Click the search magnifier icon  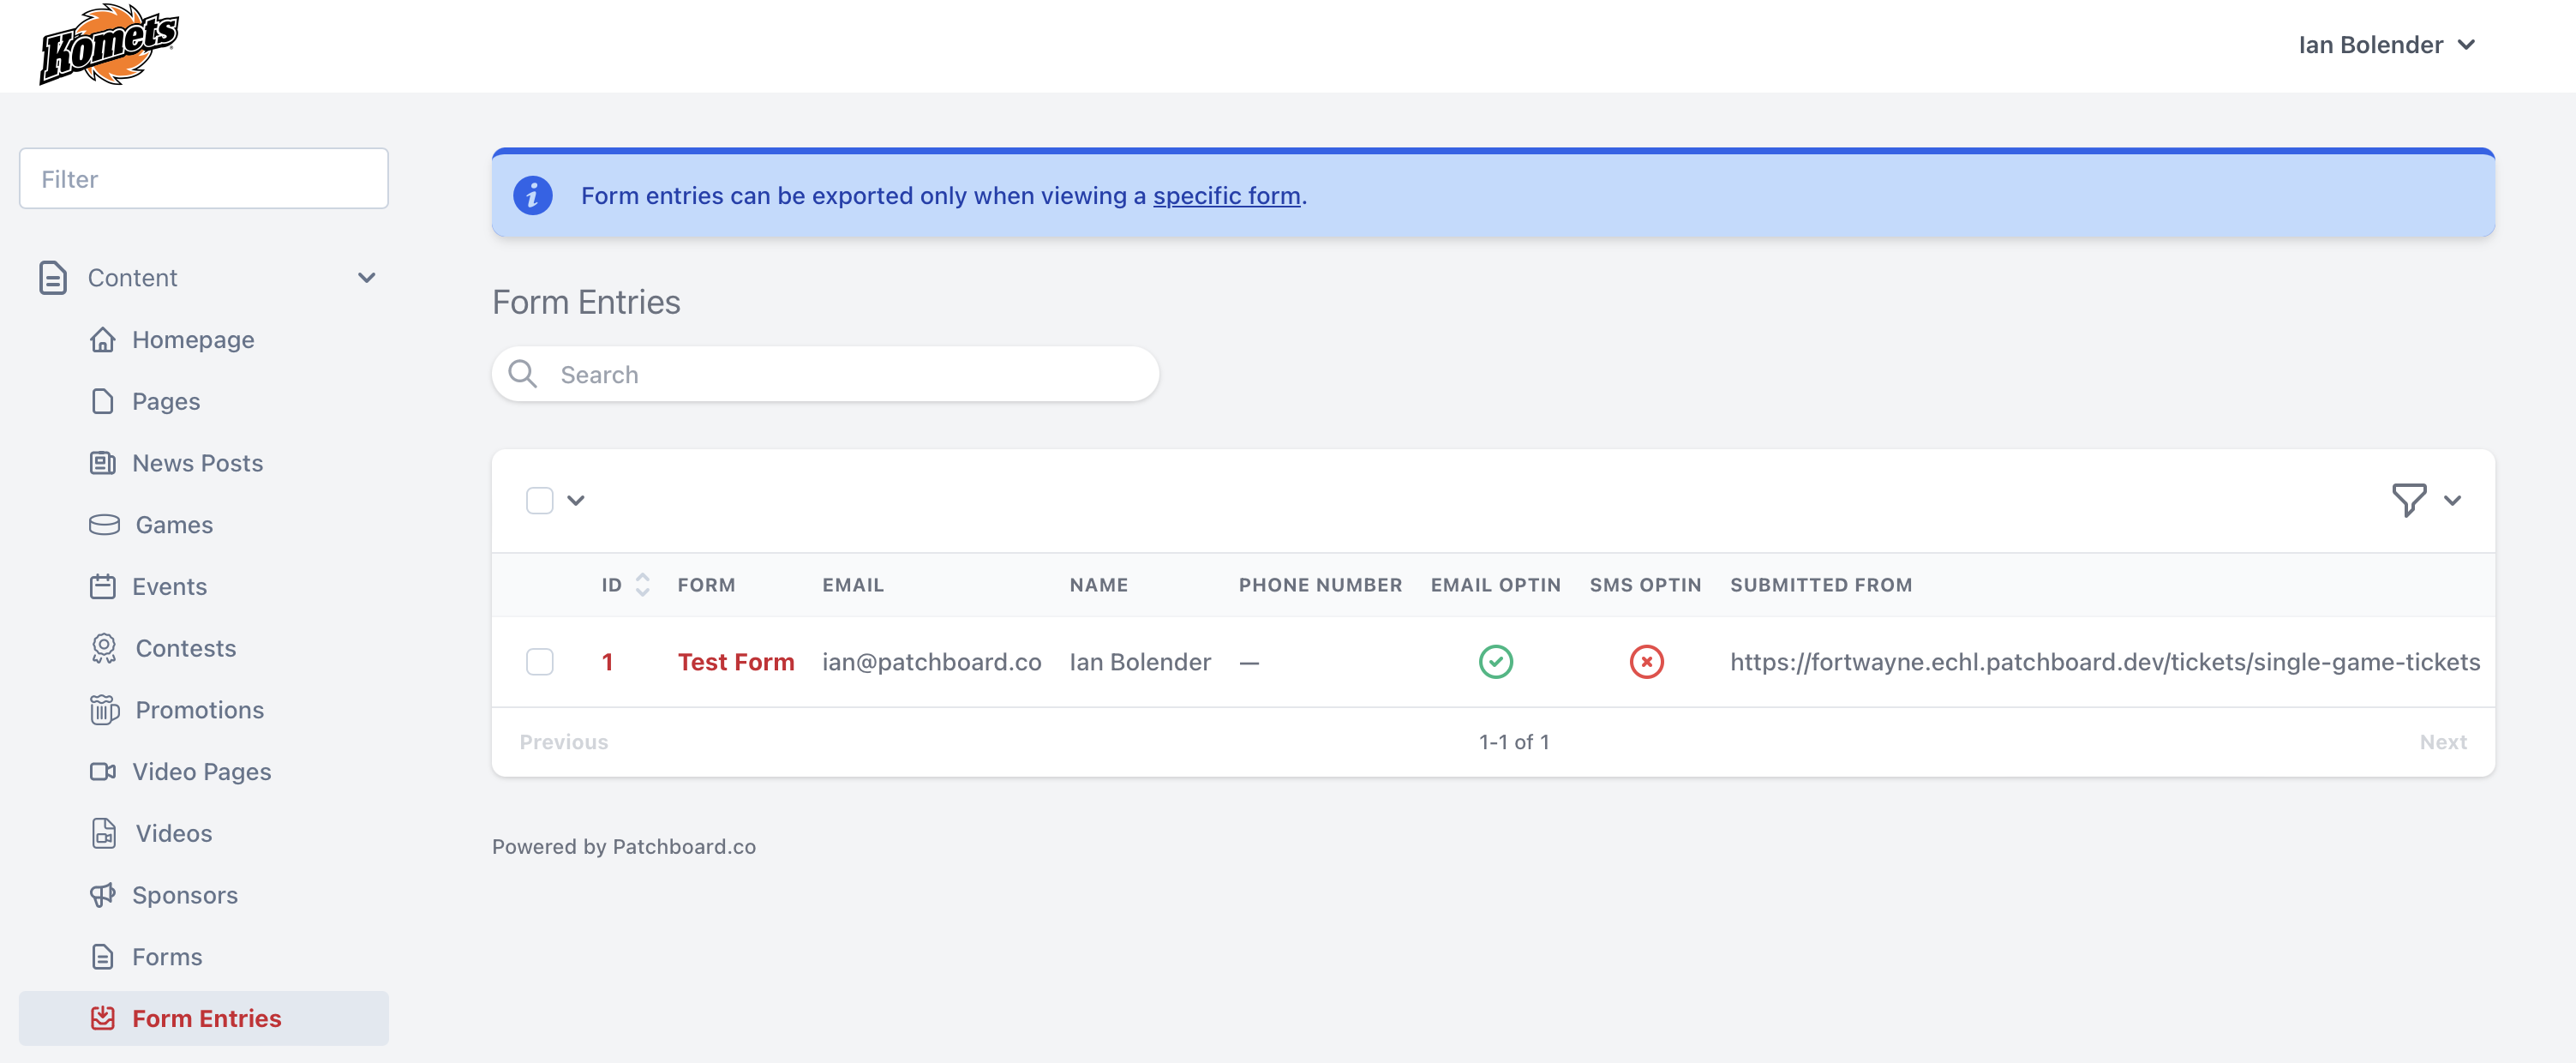[x=523, y=374]
